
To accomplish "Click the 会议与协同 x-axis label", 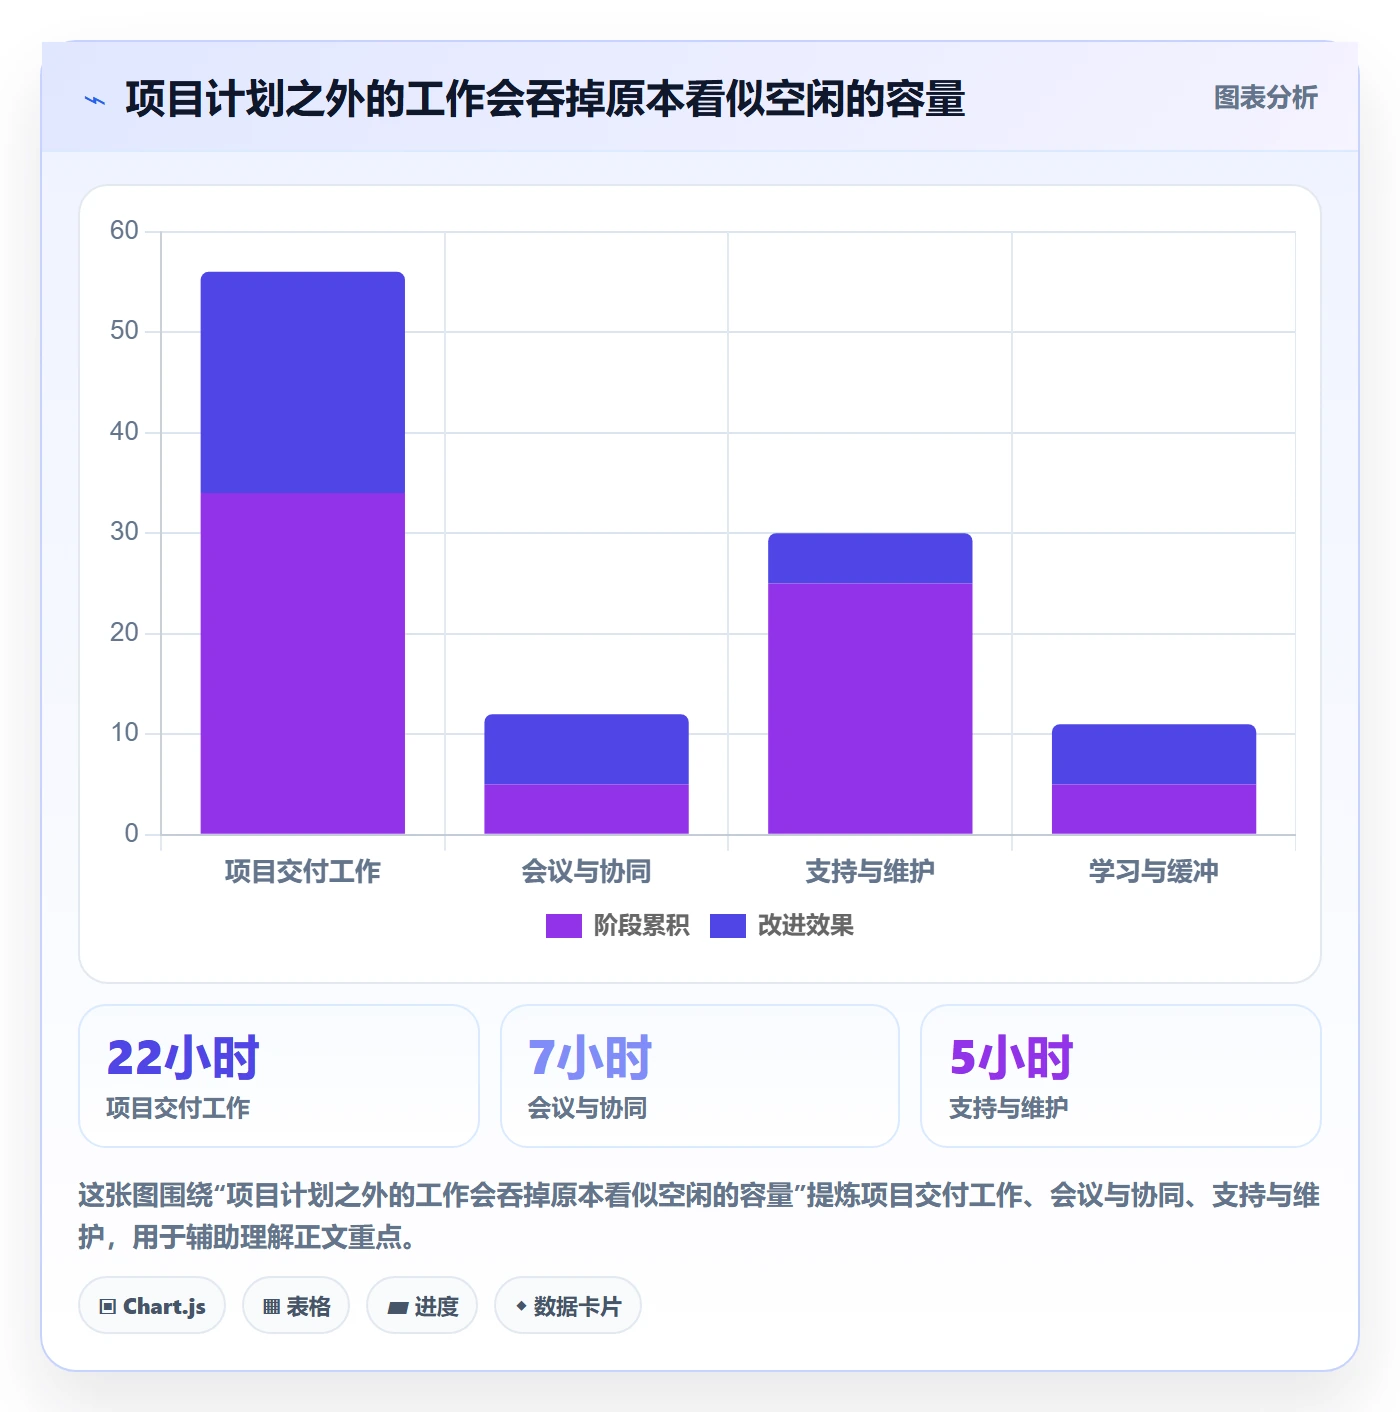I will tap(586, 872).
